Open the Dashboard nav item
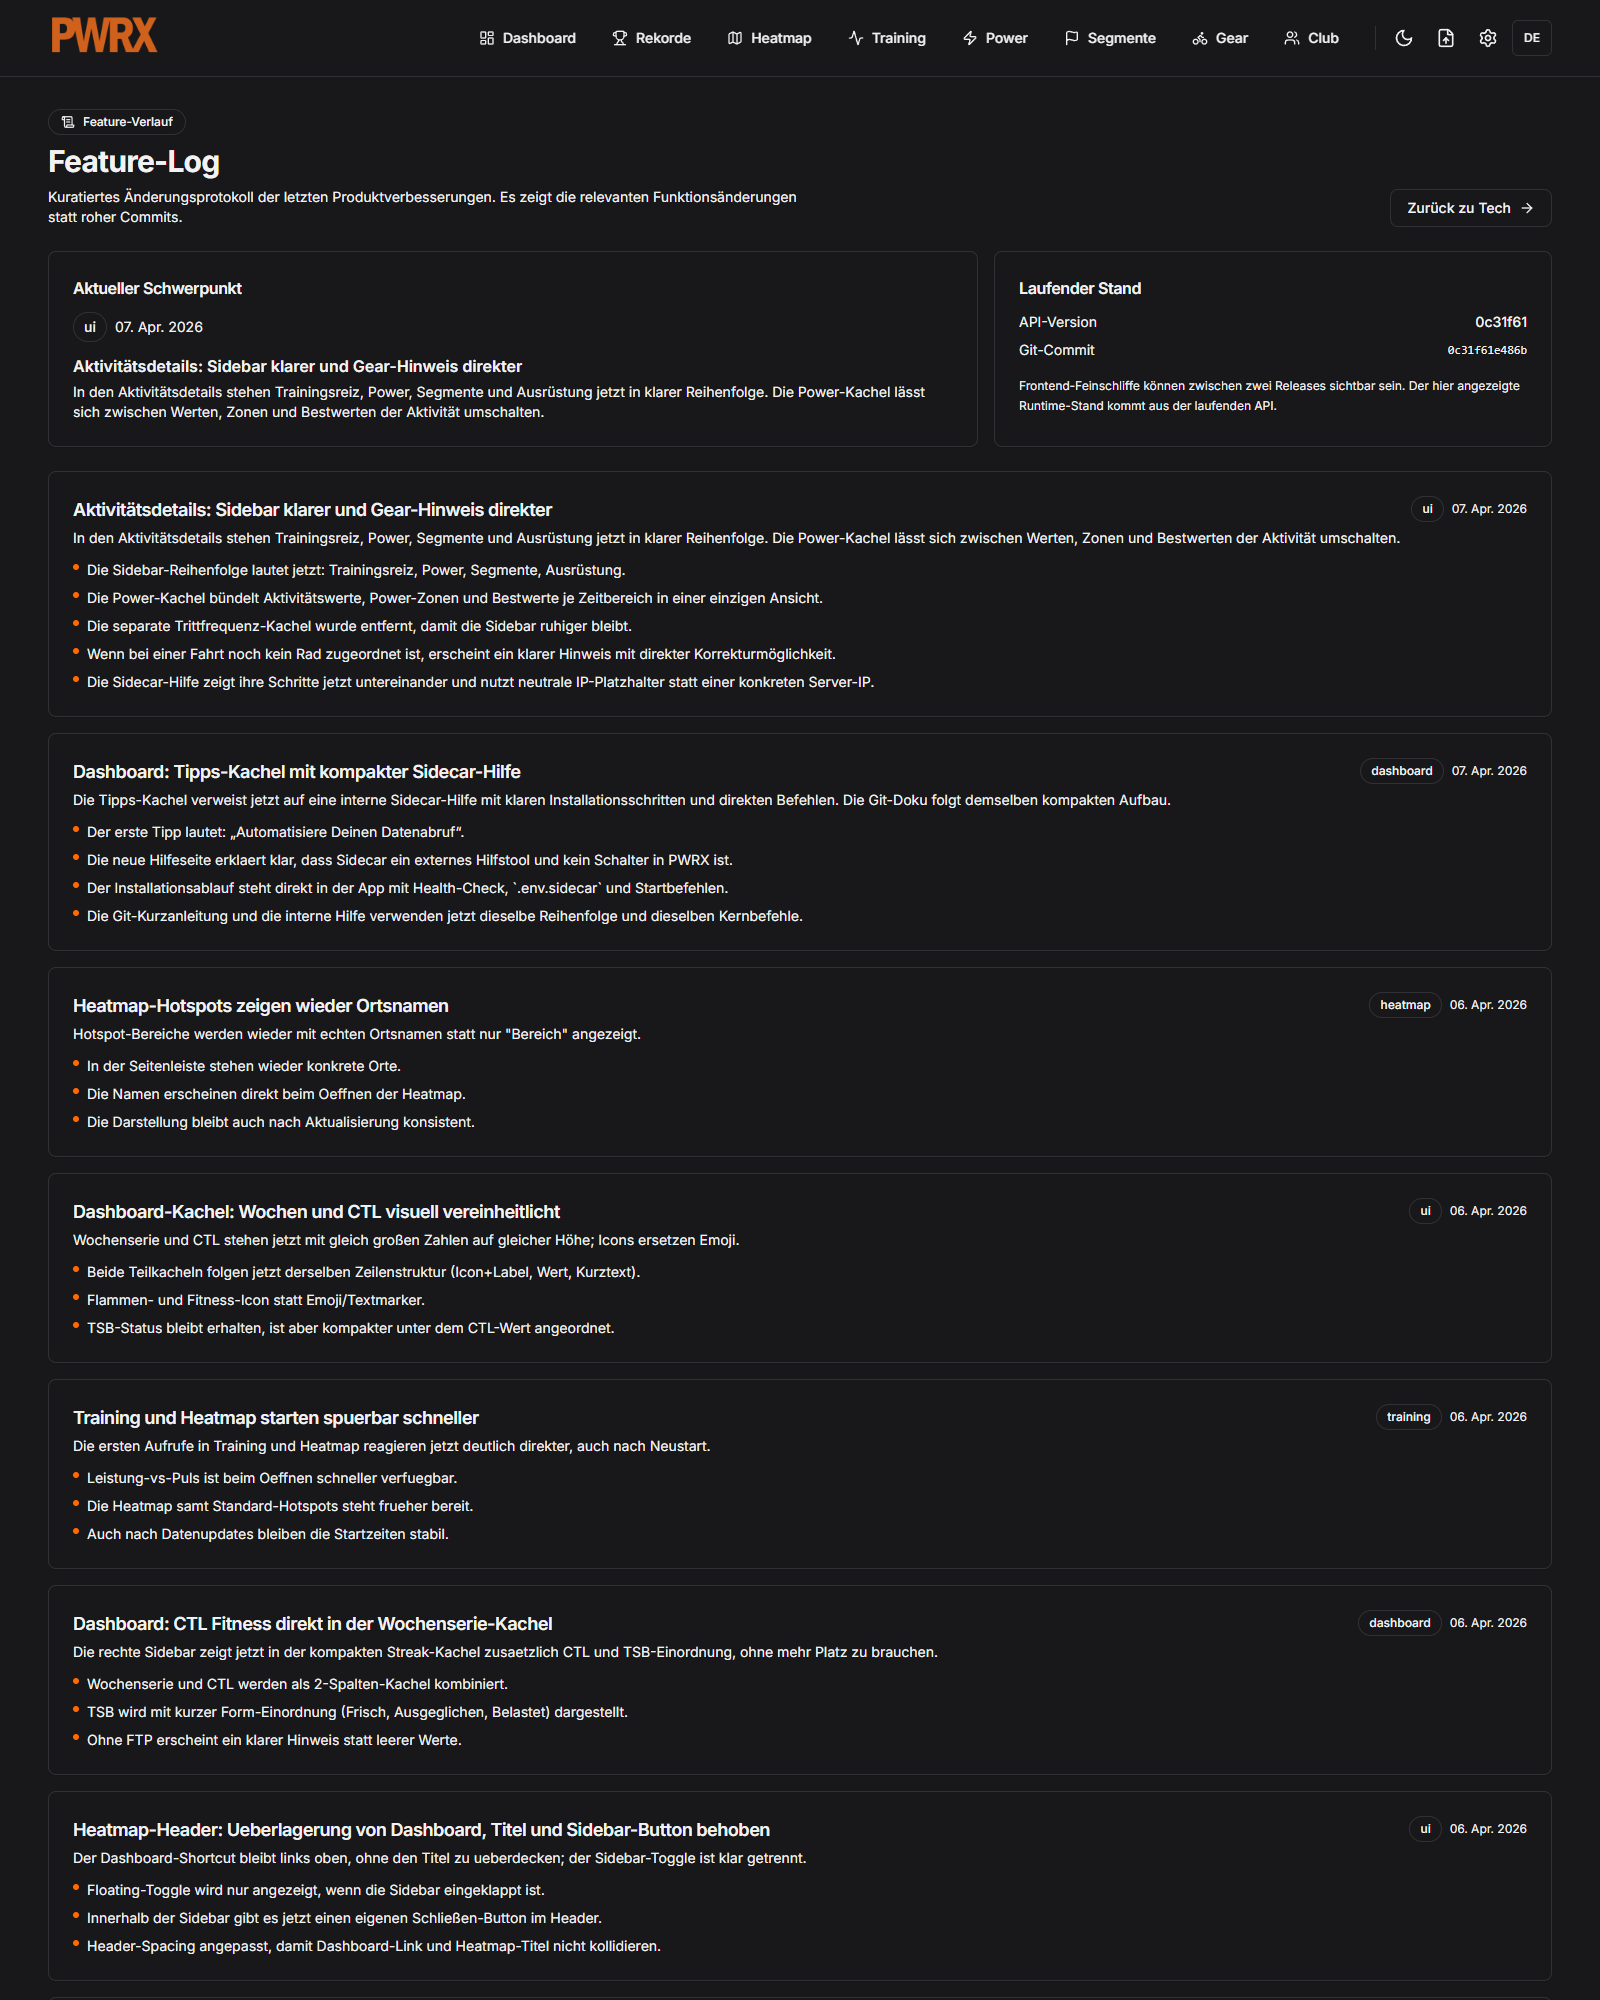Viewport: 1600px width, 2000px height. point(528,38)
